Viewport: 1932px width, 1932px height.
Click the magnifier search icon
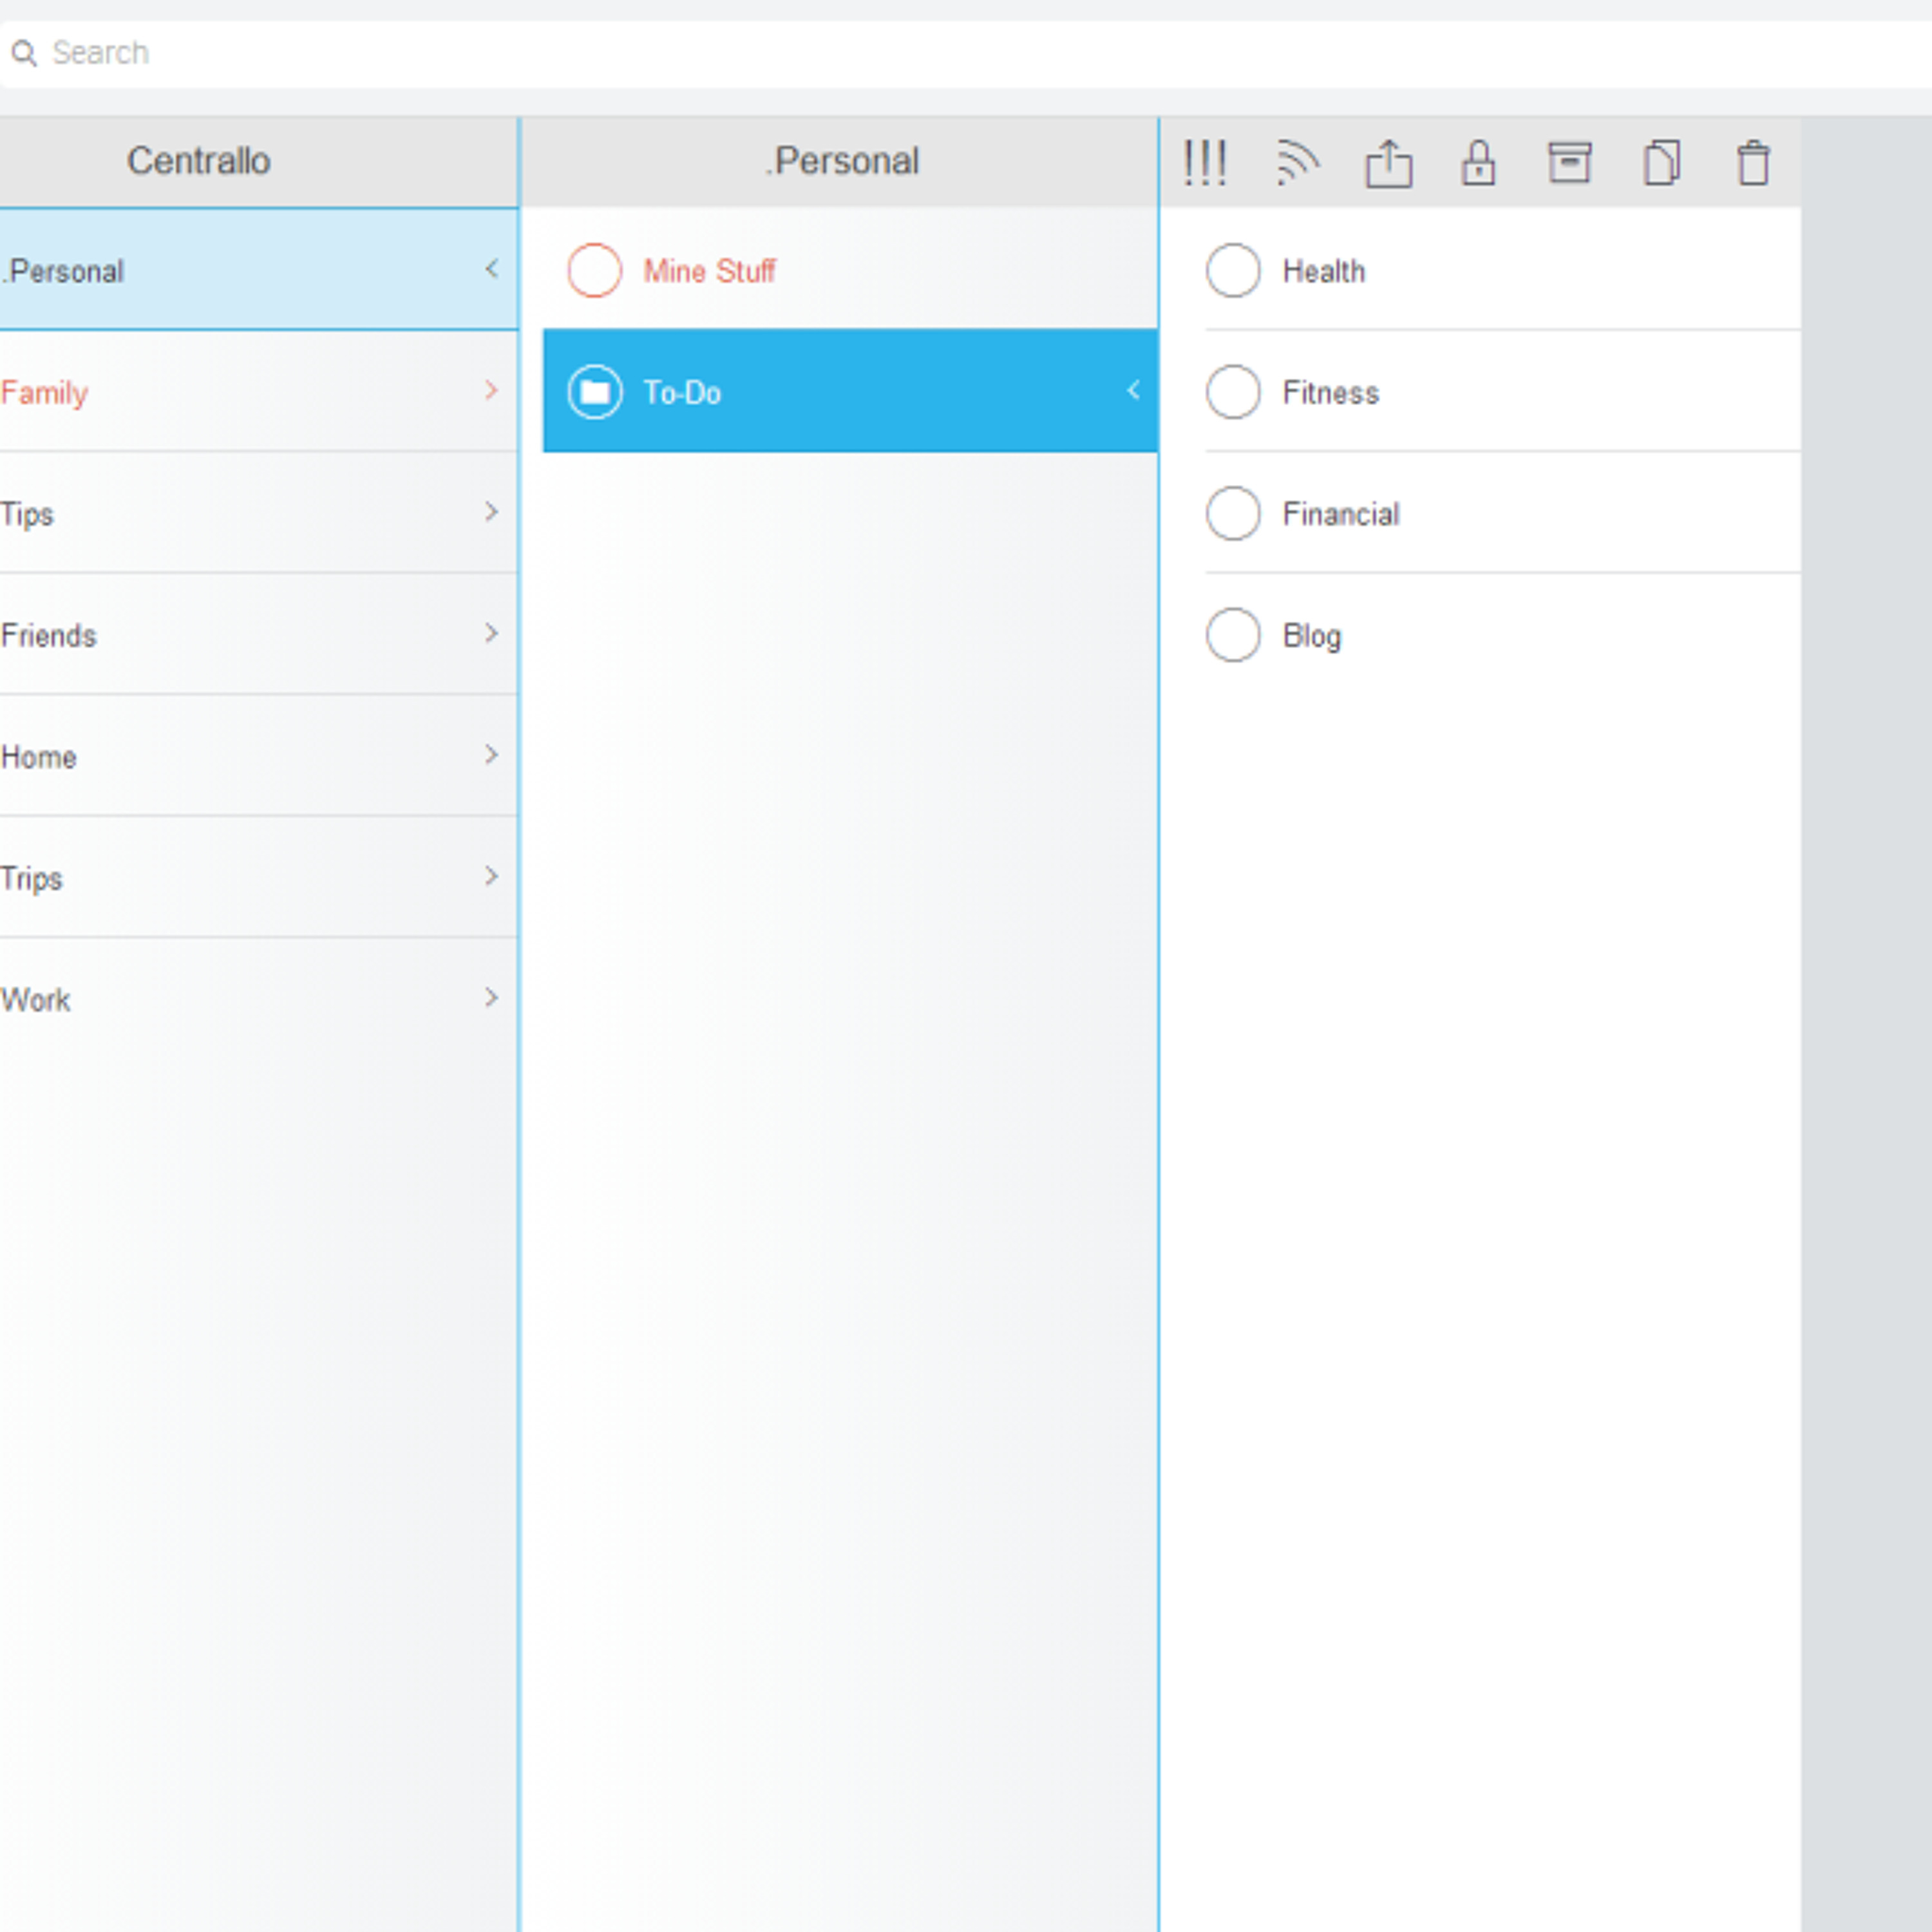(24, 53)
